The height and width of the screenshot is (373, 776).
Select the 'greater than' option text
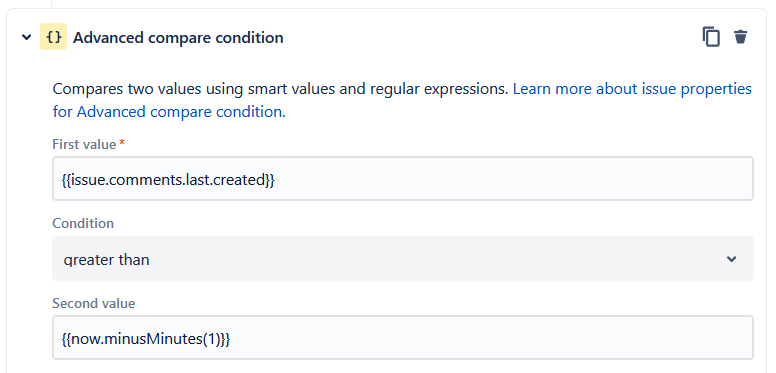(106, 260)
